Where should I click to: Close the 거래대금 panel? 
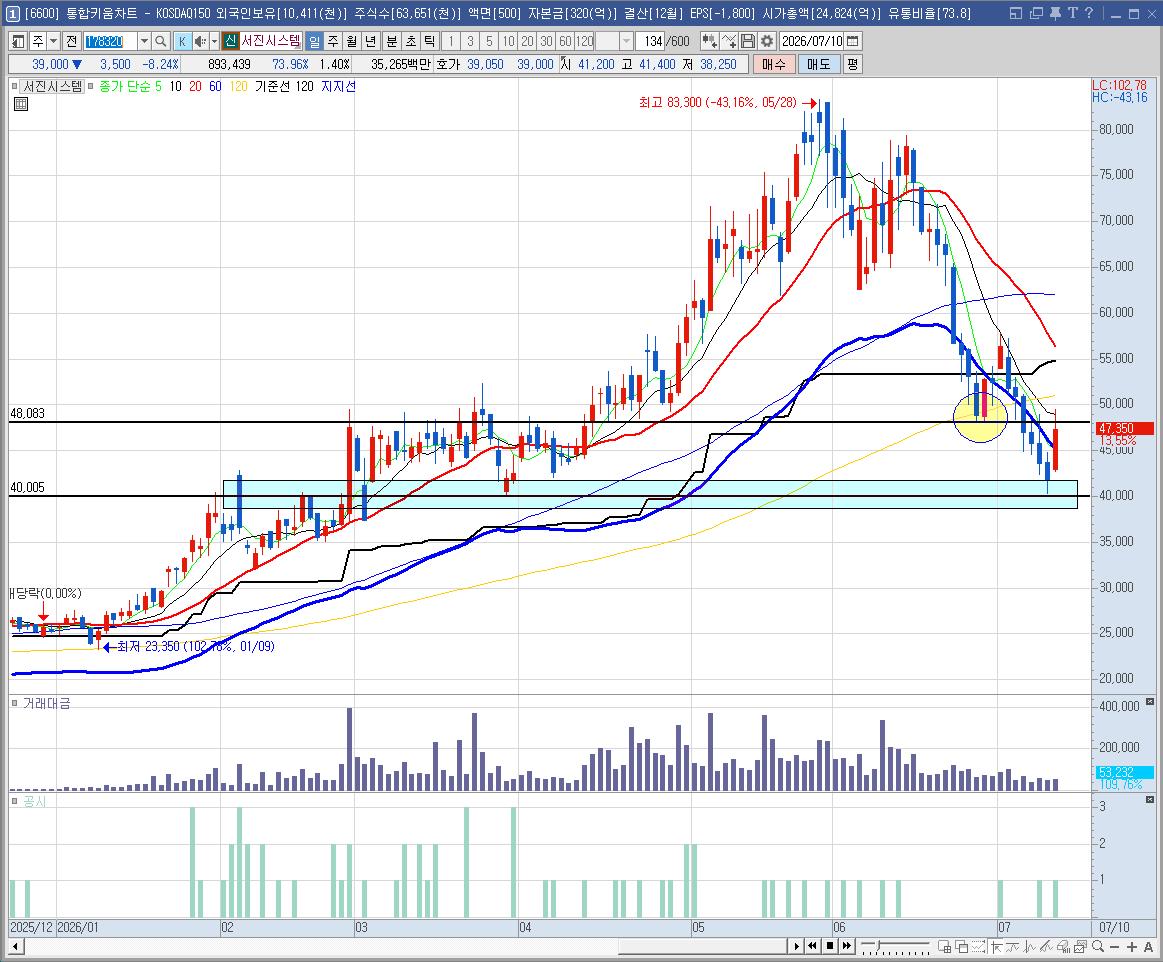coord(1150,701)
